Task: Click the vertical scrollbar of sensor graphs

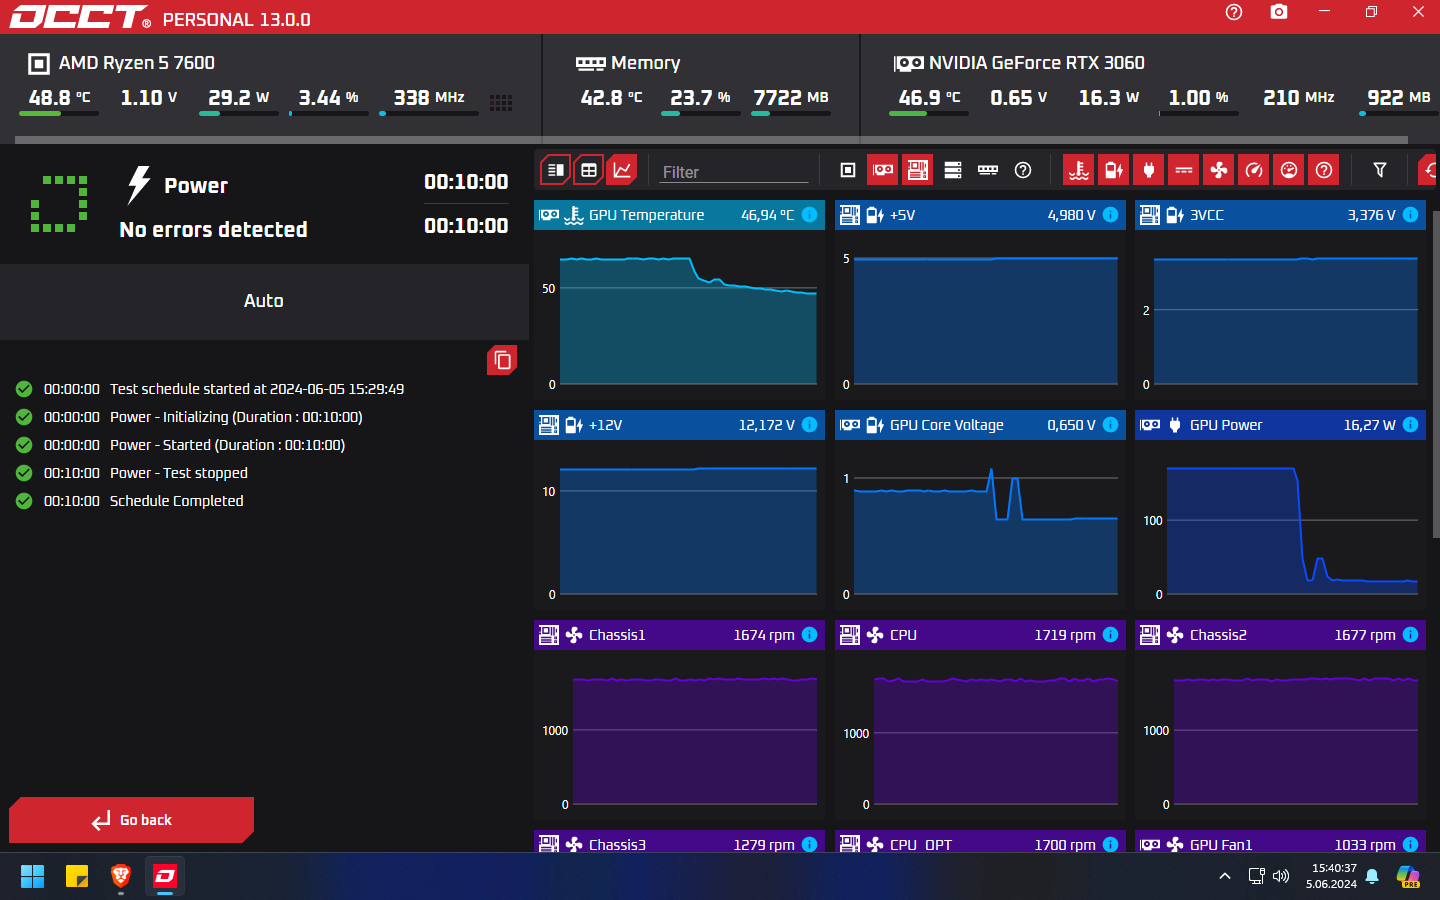Action: point(1436,375)
